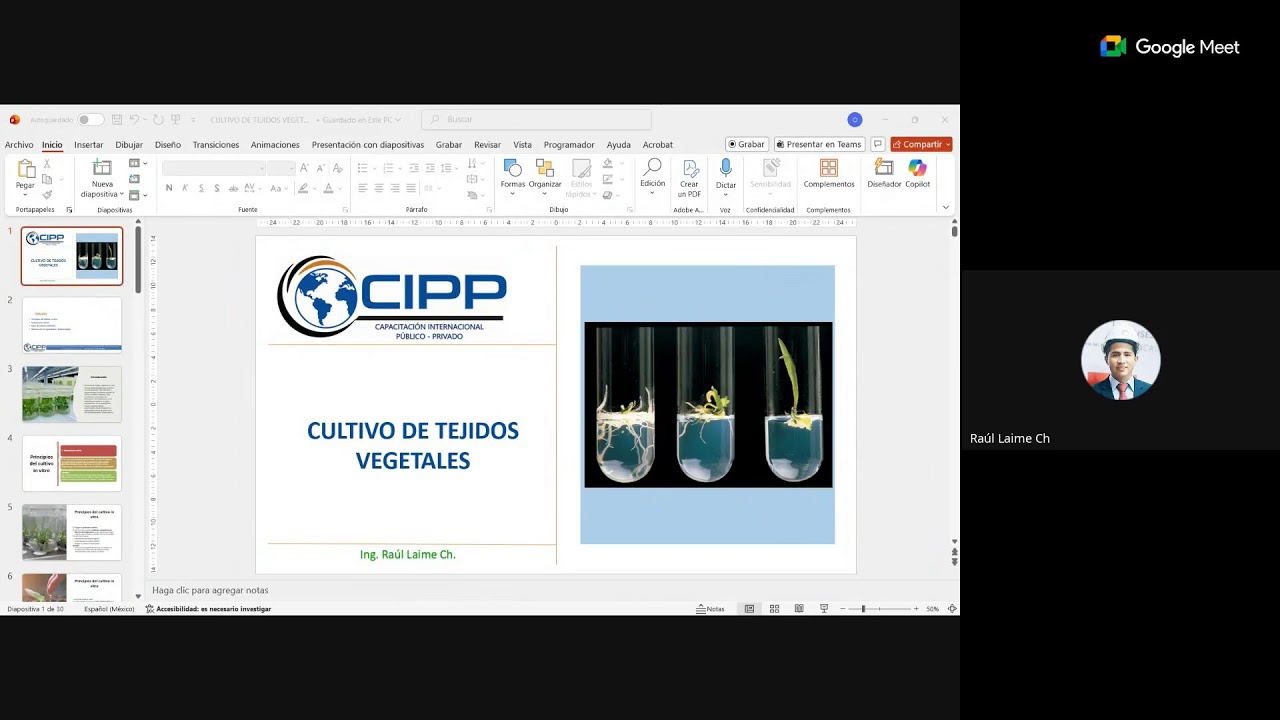Toggle underline S formatting
Image resolution: width=1280 pixels, height=720 pixels.
pyautogui.click(x=201, y=188)
